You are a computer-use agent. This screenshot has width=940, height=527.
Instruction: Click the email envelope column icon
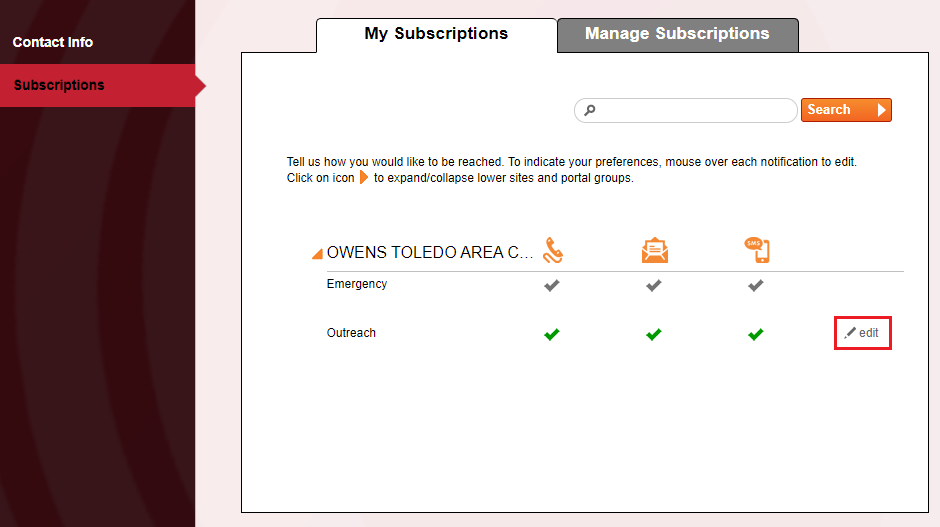click(x=654, y=251)
